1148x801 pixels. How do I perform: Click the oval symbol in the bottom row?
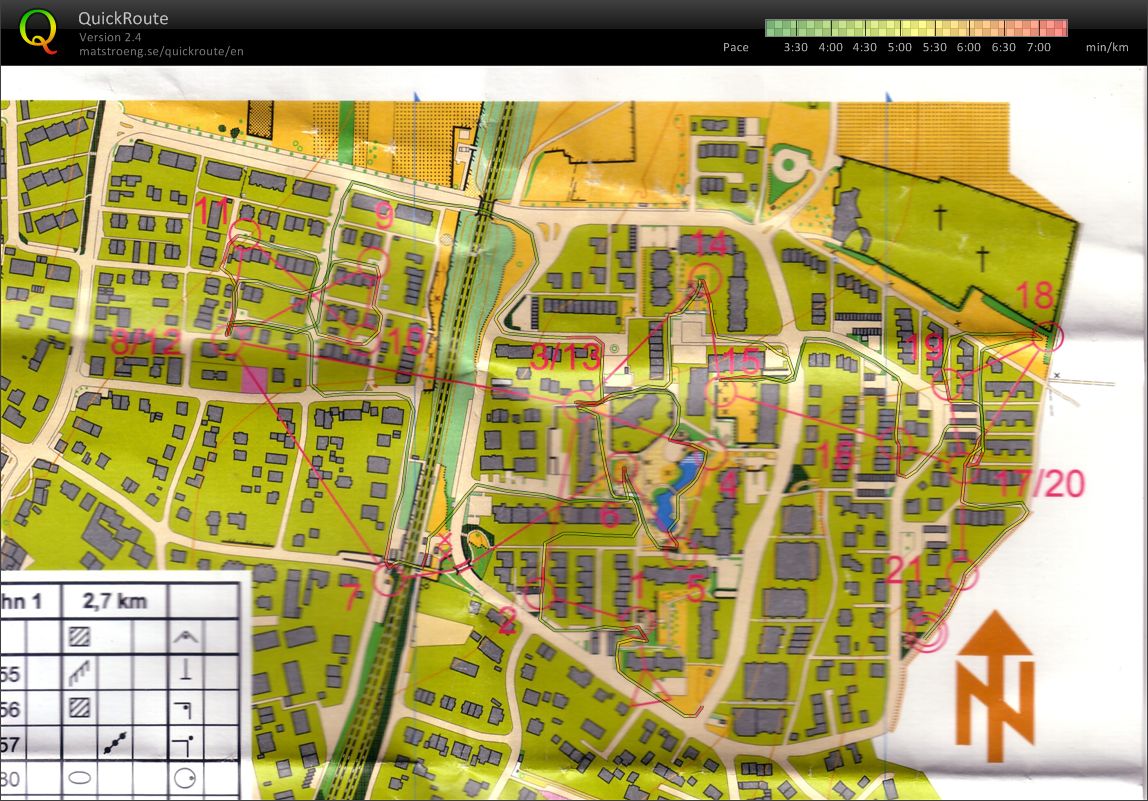click(79, 778)
